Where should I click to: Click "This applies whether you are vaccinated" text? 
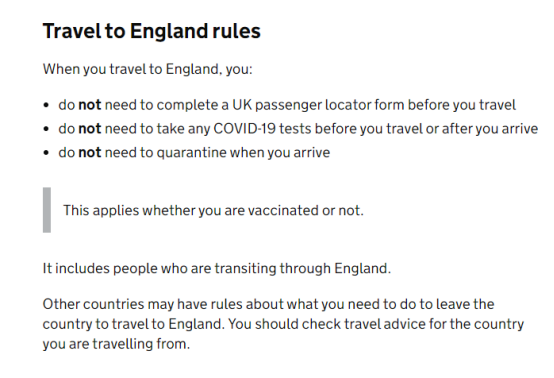point(191,211)
